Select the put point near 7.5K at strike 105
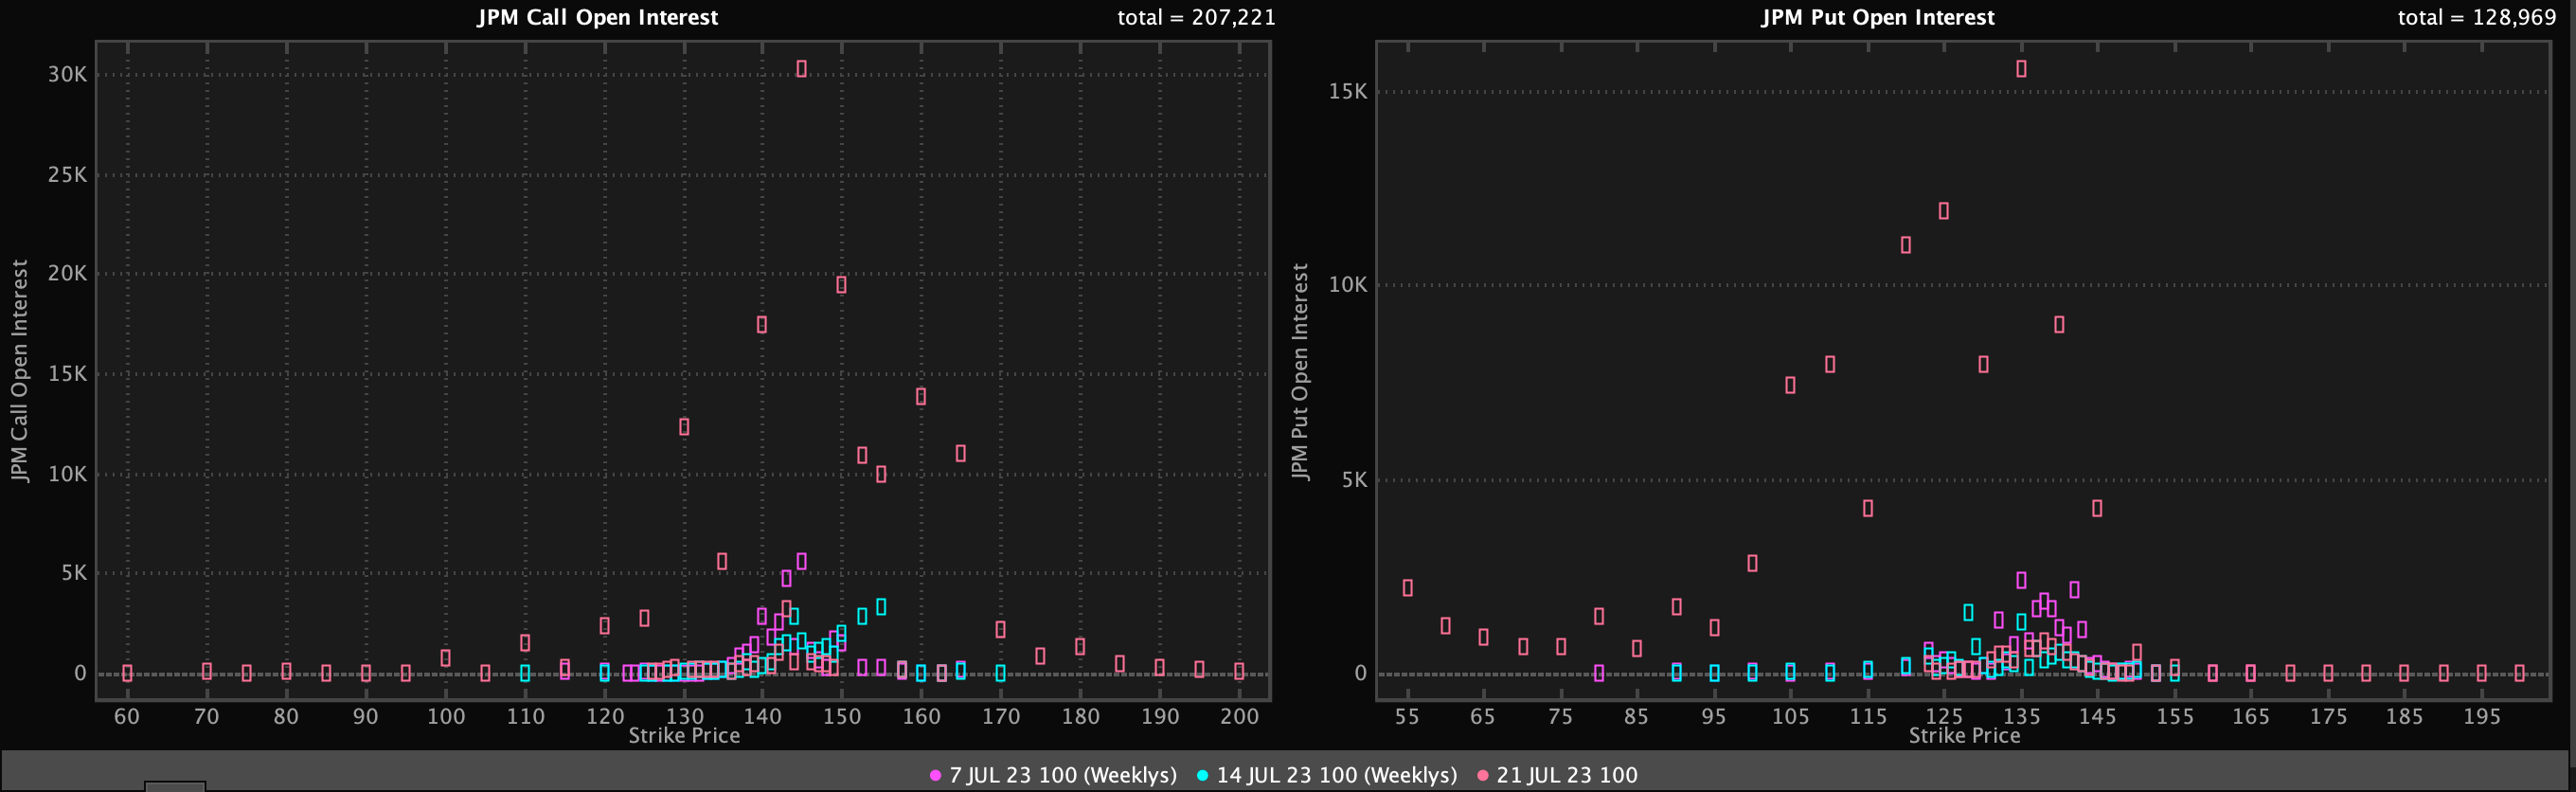Image resolution: width=2576 pixels, height=792 pixels. 1790,385
